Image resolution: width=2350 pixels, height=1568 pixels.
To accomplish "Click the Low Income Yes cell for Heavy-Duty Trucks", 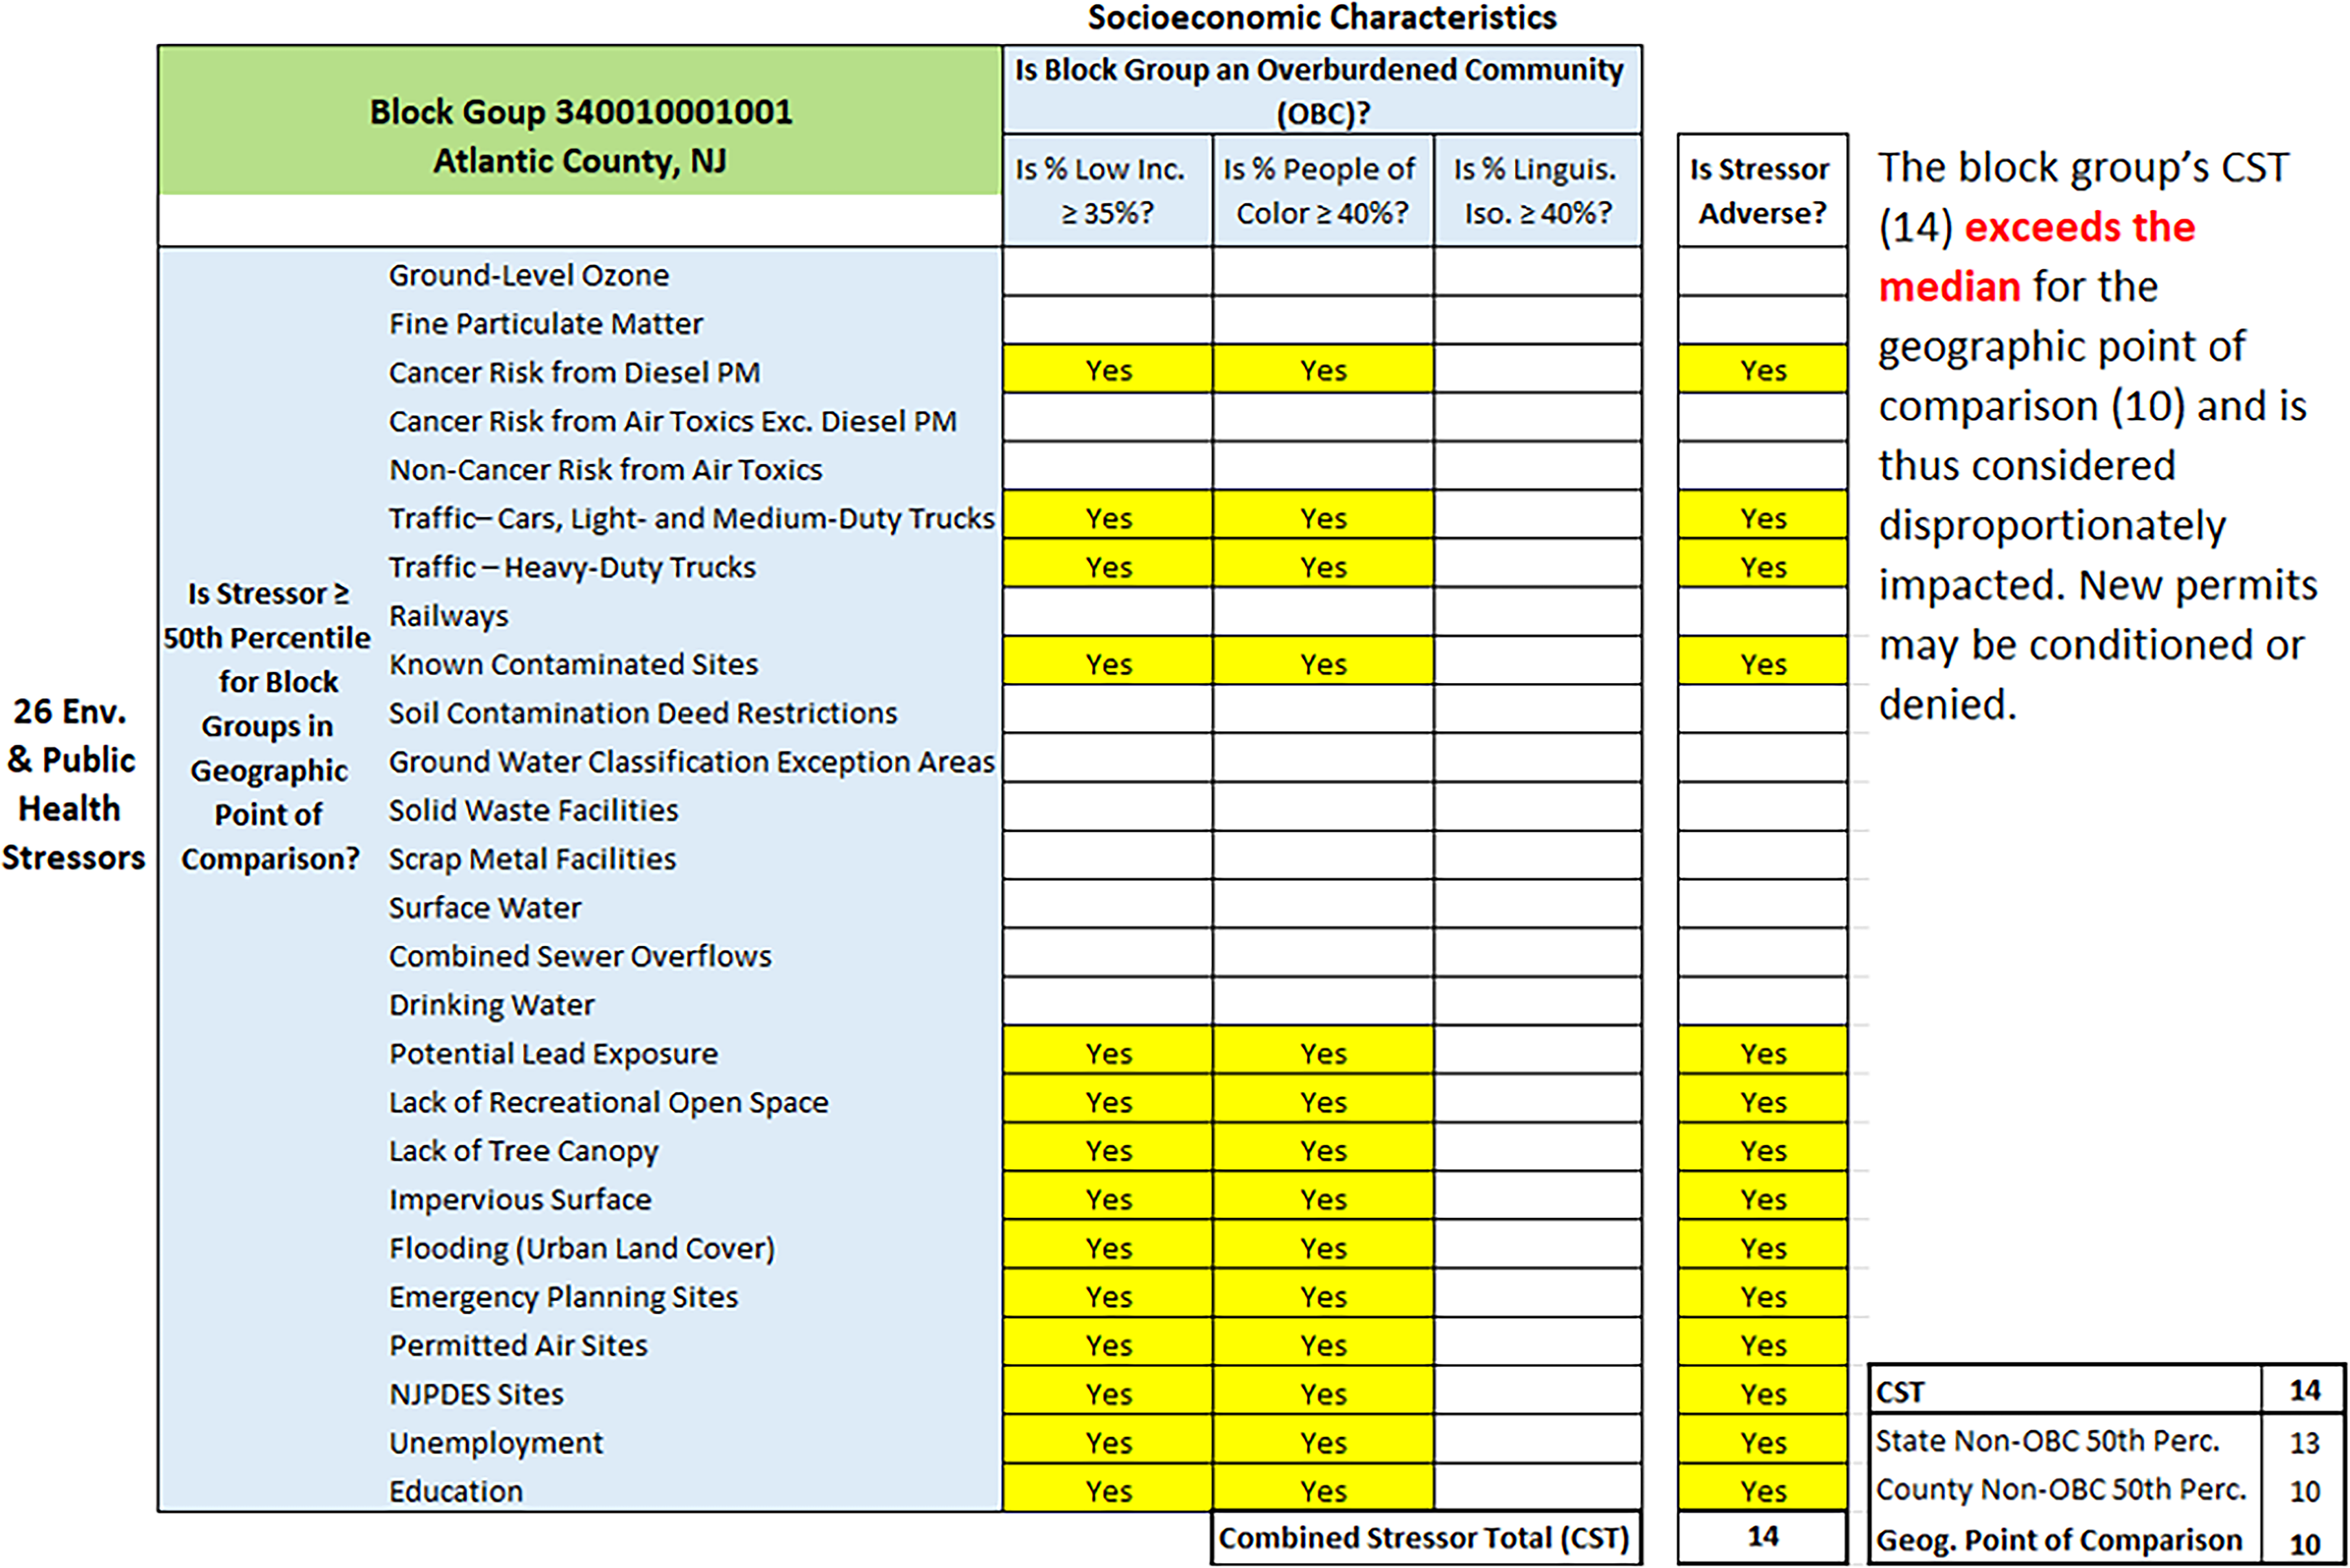I will click(x=1108, y=566).
